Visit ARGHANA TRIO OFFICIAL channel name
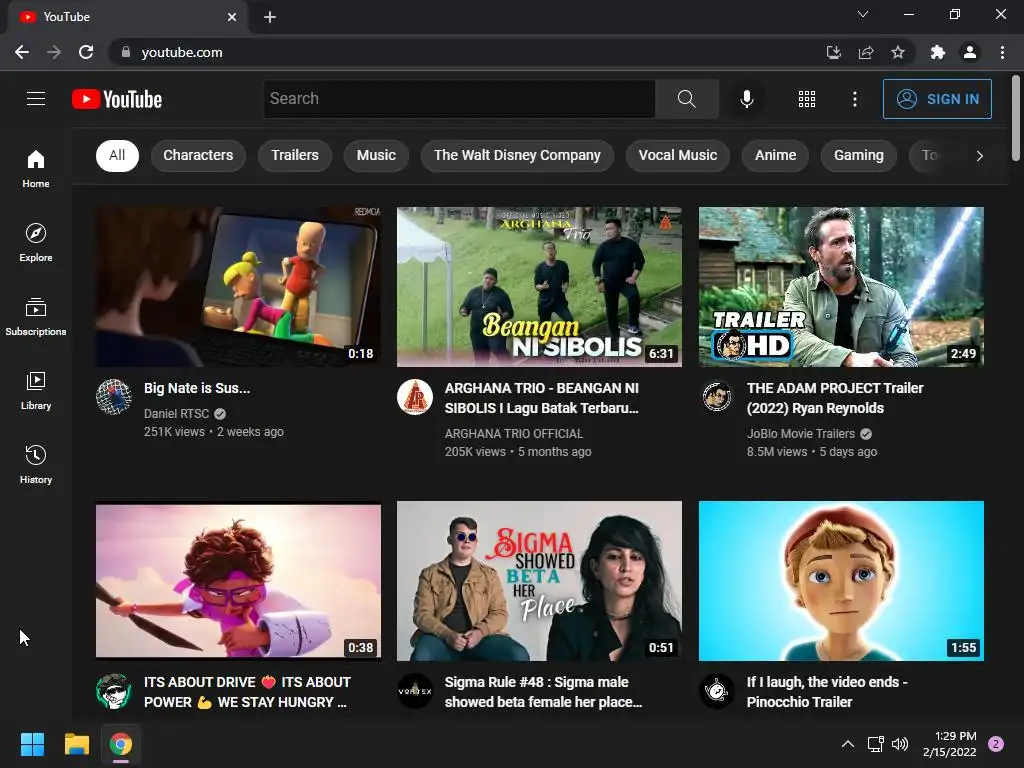Viewport: 1024px width, 768px height. coord(514,434)
